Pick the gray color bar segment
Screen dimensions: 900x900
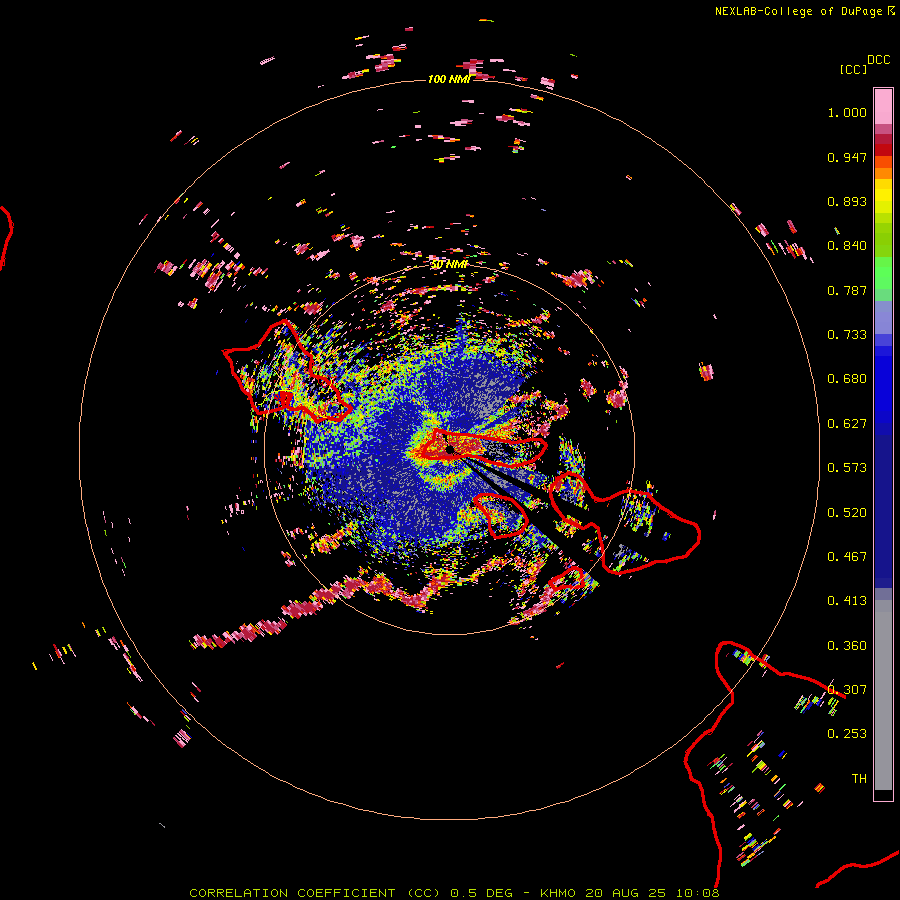click(x=883, y=695)
